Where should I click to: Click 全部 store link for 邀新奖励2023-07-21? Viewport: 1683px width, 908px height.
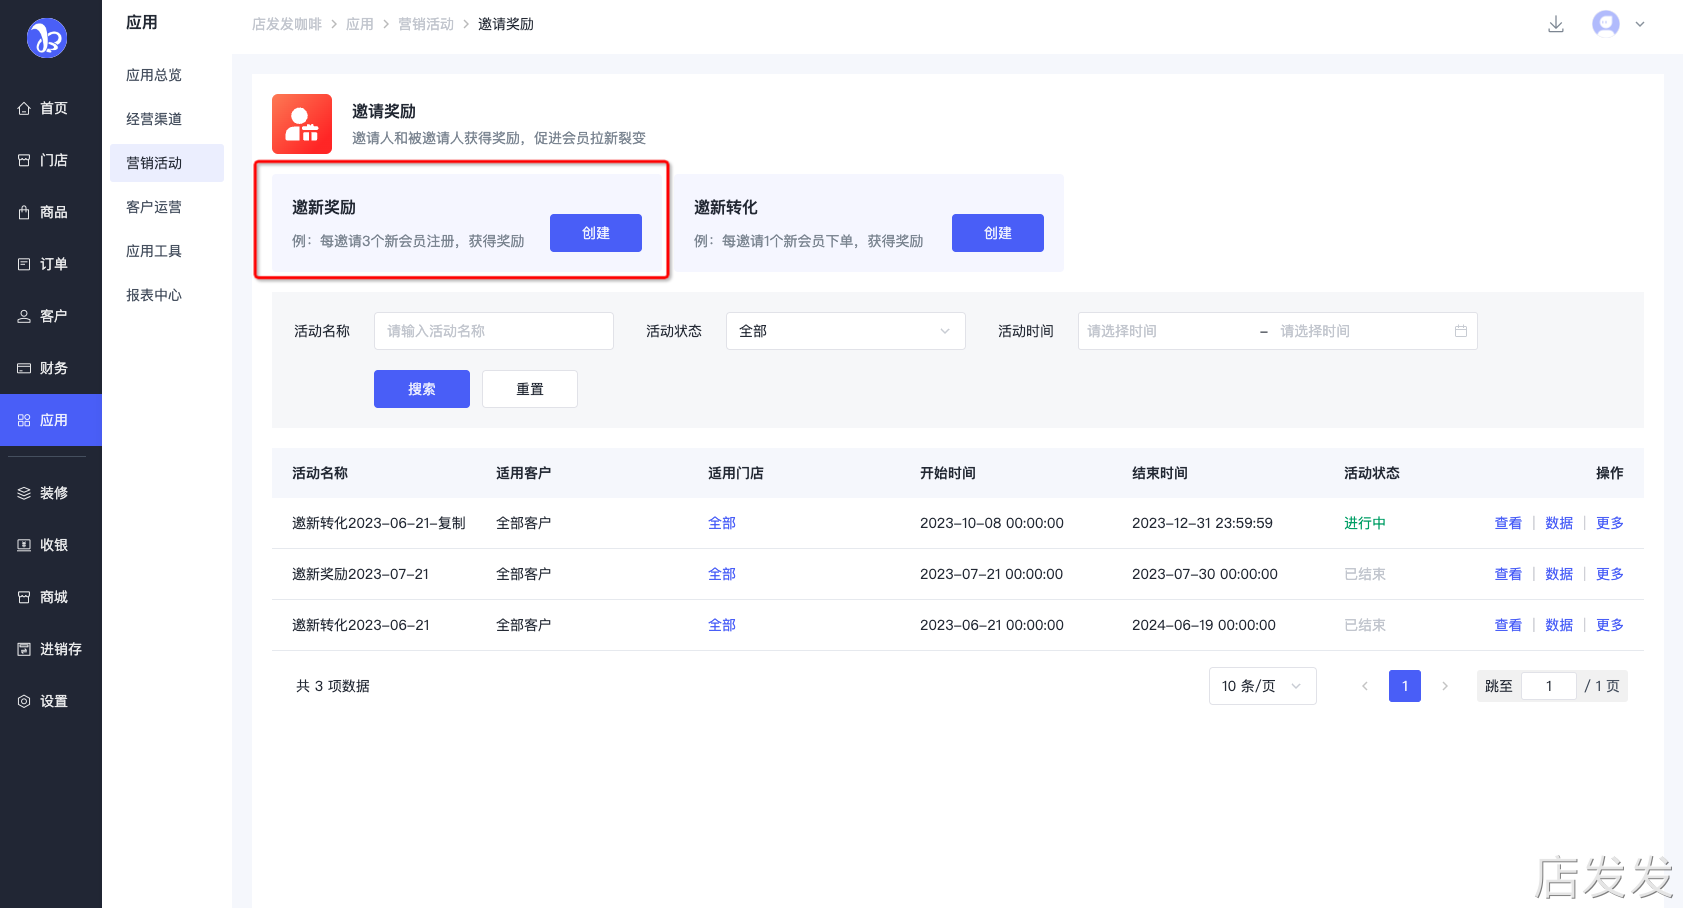click(x=722, y=574)
